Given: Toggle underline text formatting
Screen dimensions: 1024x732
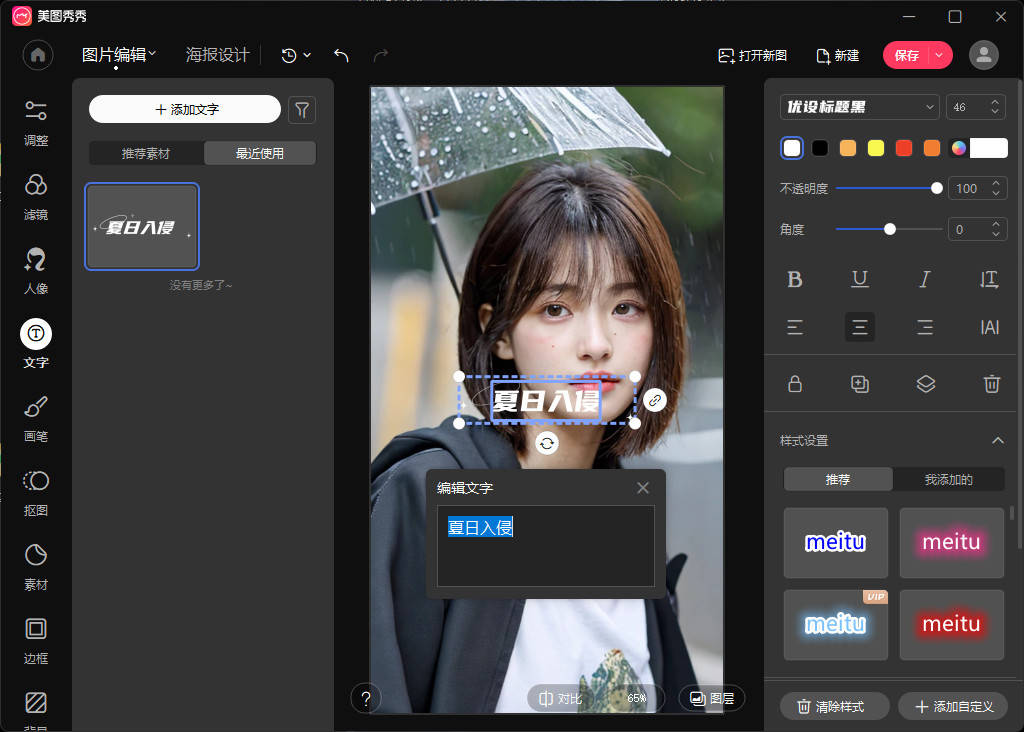Looking at the screenshot, I should (x=859, y=279).
